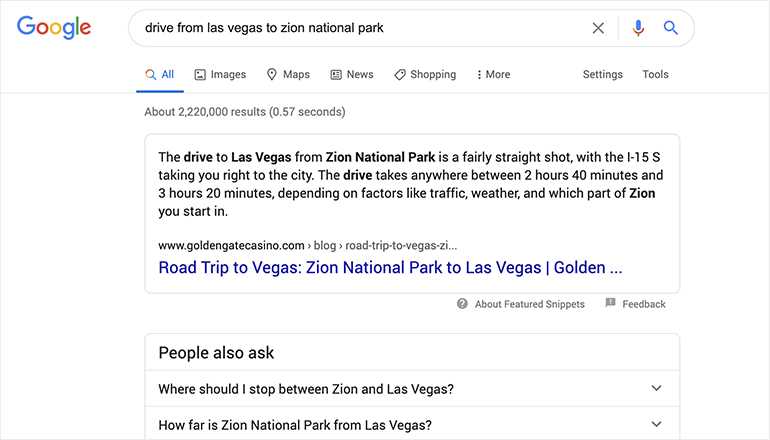Send Feedback on the featured snippet
Image resolution: width=770 pixels, height=440 pixels.
[x=644, y=304]
